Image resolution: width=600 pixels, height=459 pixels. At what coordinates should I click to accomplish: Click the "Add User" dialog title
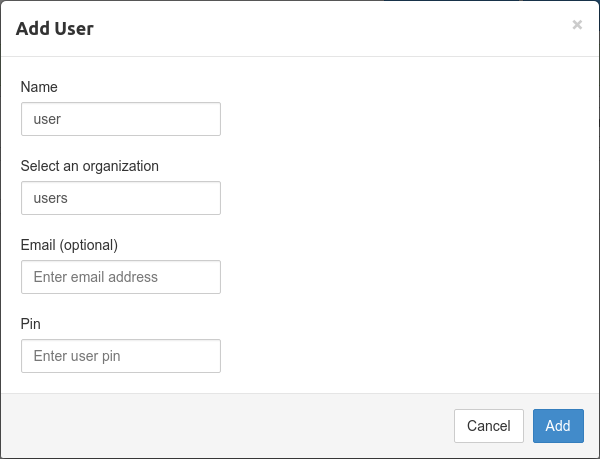click(55, 29)
